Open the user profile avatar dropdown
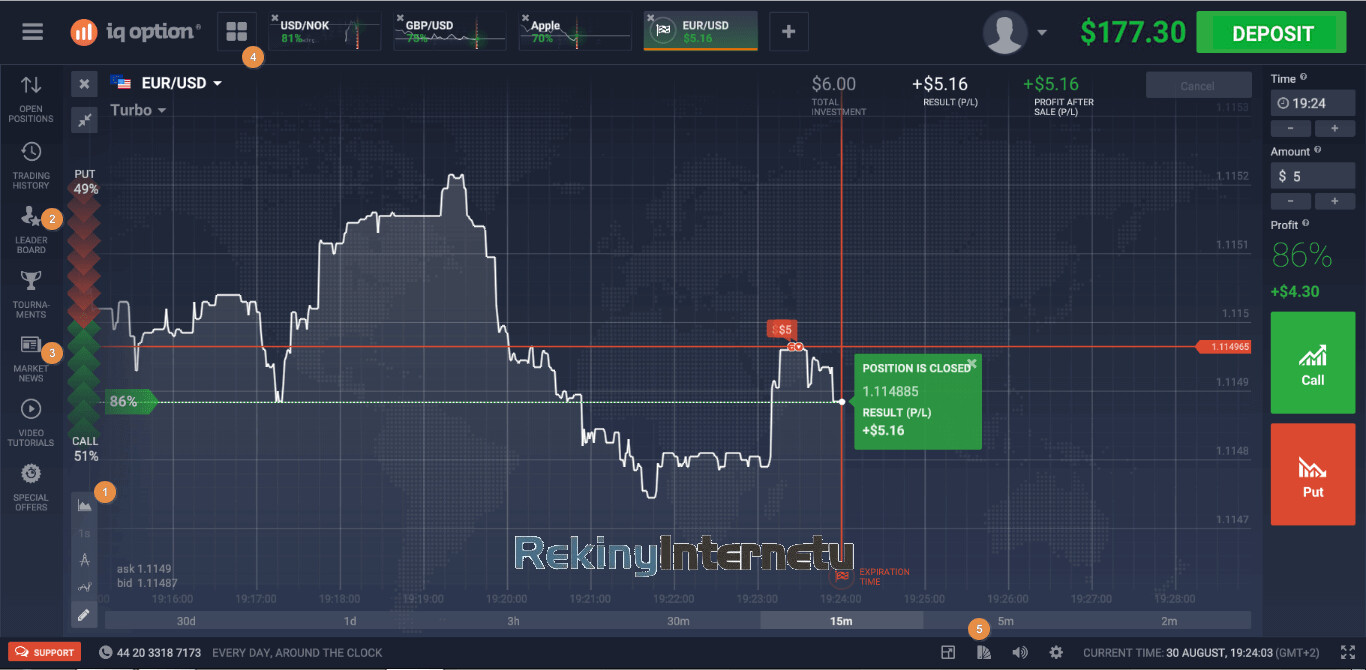The width and height of the screenshot is (1366, 670). (x=1015, y=32)
